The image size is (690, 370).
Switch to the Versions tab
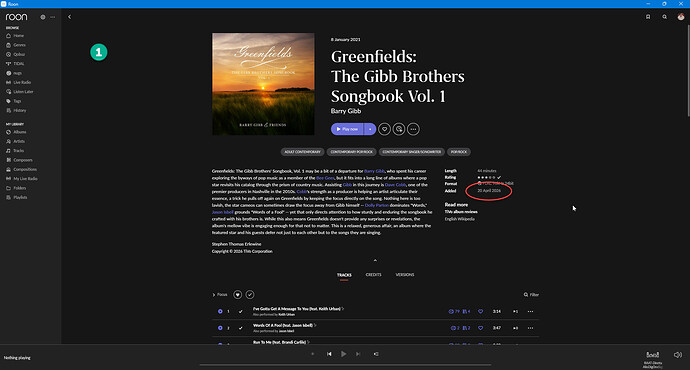405,275
